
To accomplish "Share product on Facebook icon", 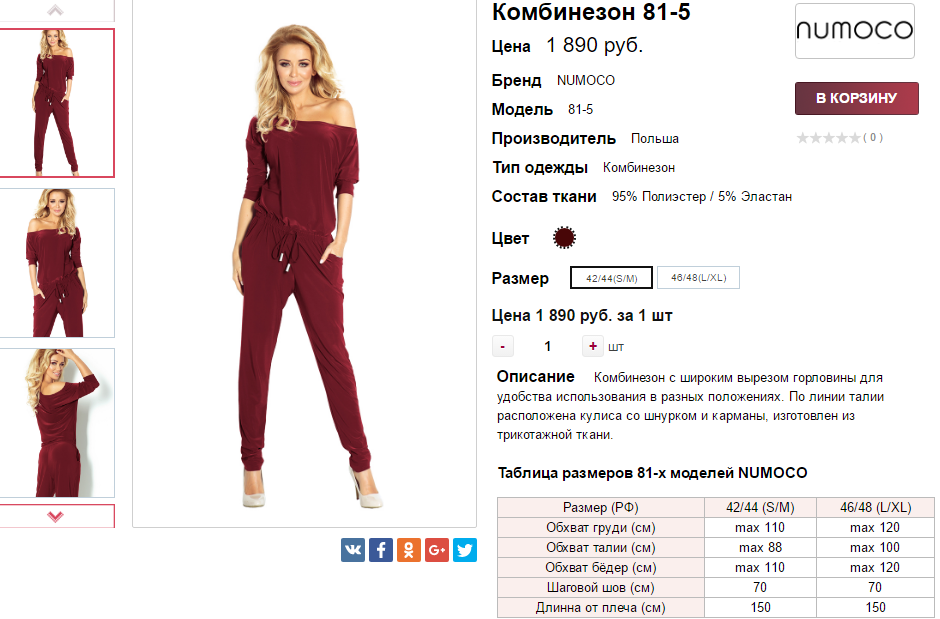I will point(381,549).
